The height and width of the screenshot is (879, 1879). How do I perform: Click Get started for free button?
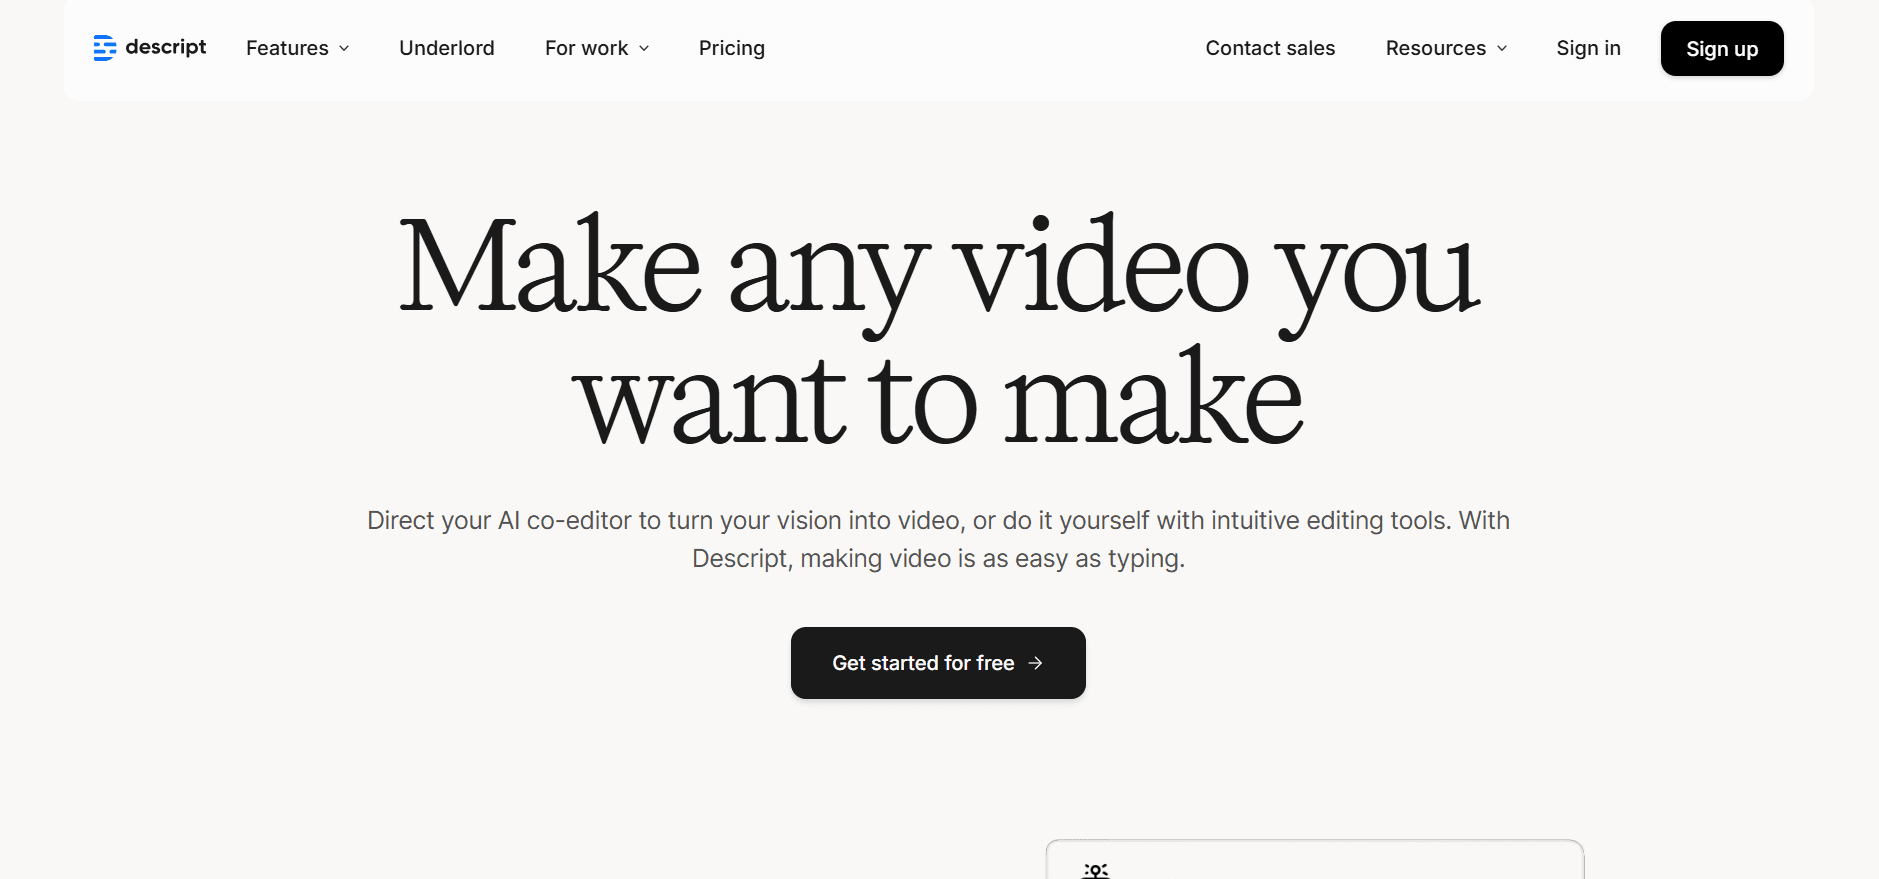pyautogui.click(x=938, y=663)
